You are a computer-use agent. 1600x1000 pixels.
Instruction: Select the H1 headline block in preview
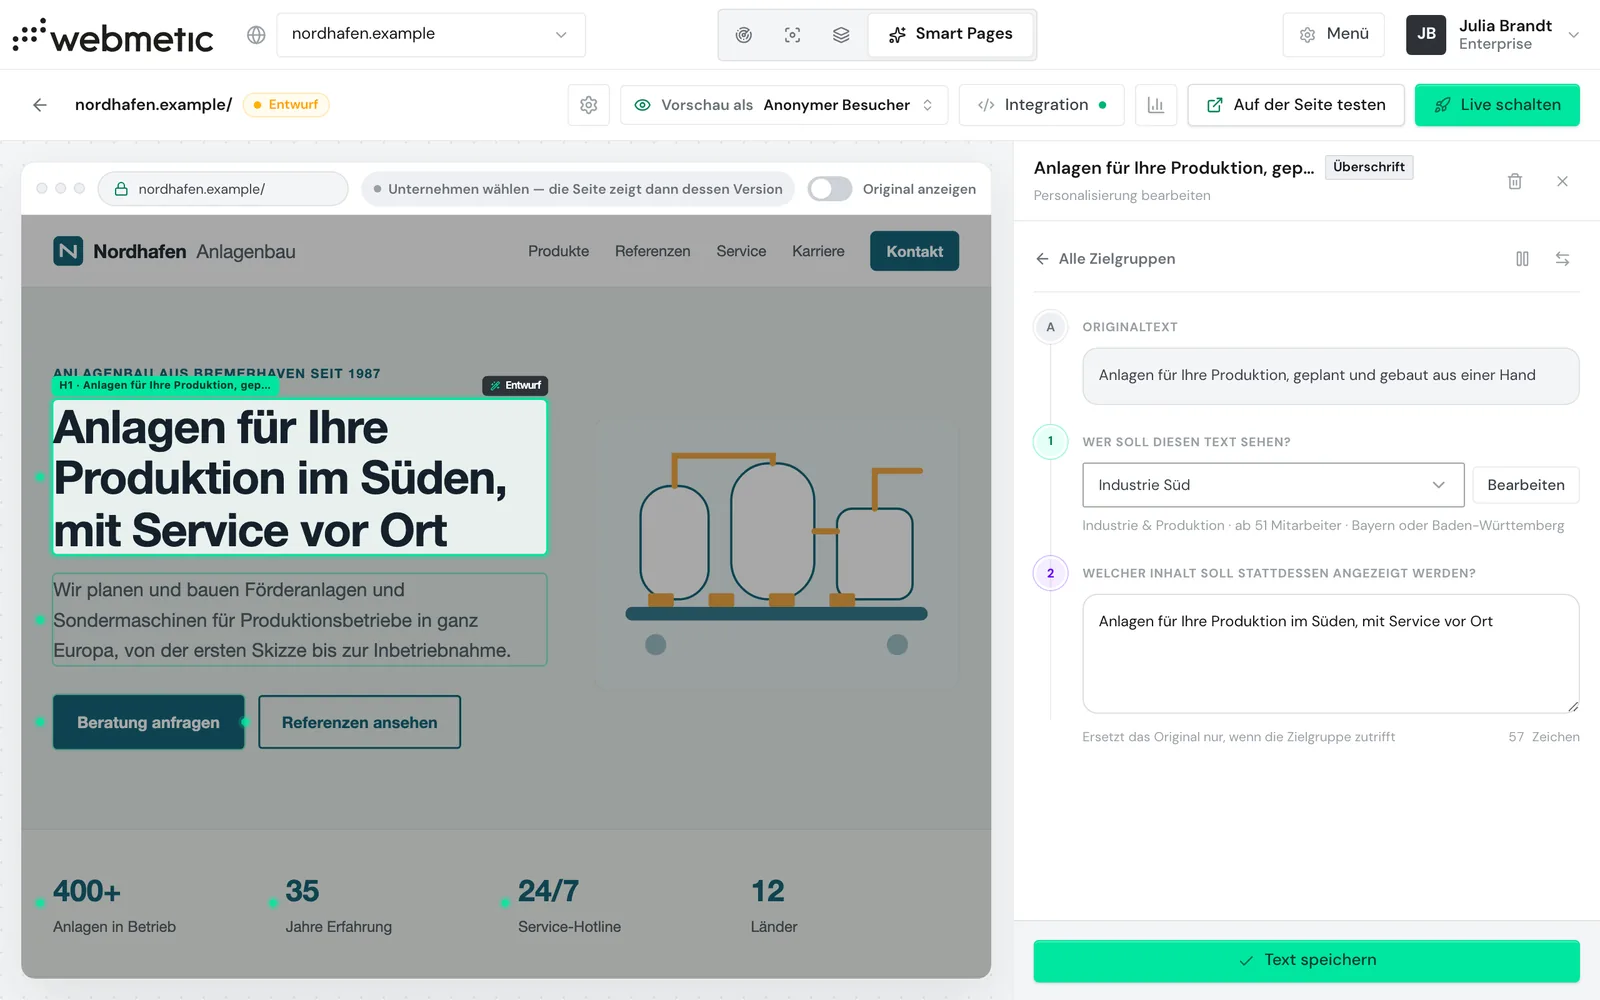click(x=300, y=478)
